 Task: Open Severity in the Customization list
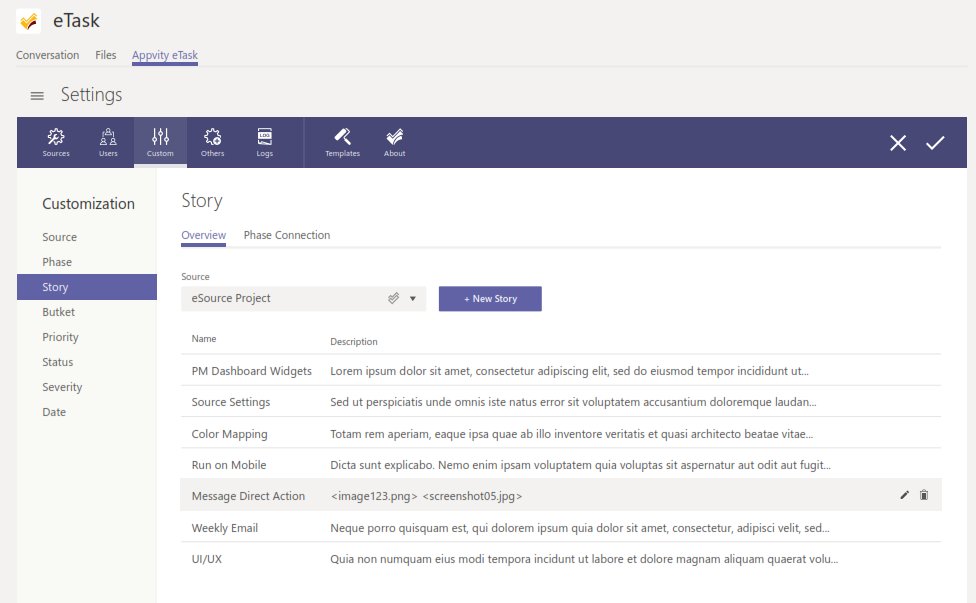[62, 387]
